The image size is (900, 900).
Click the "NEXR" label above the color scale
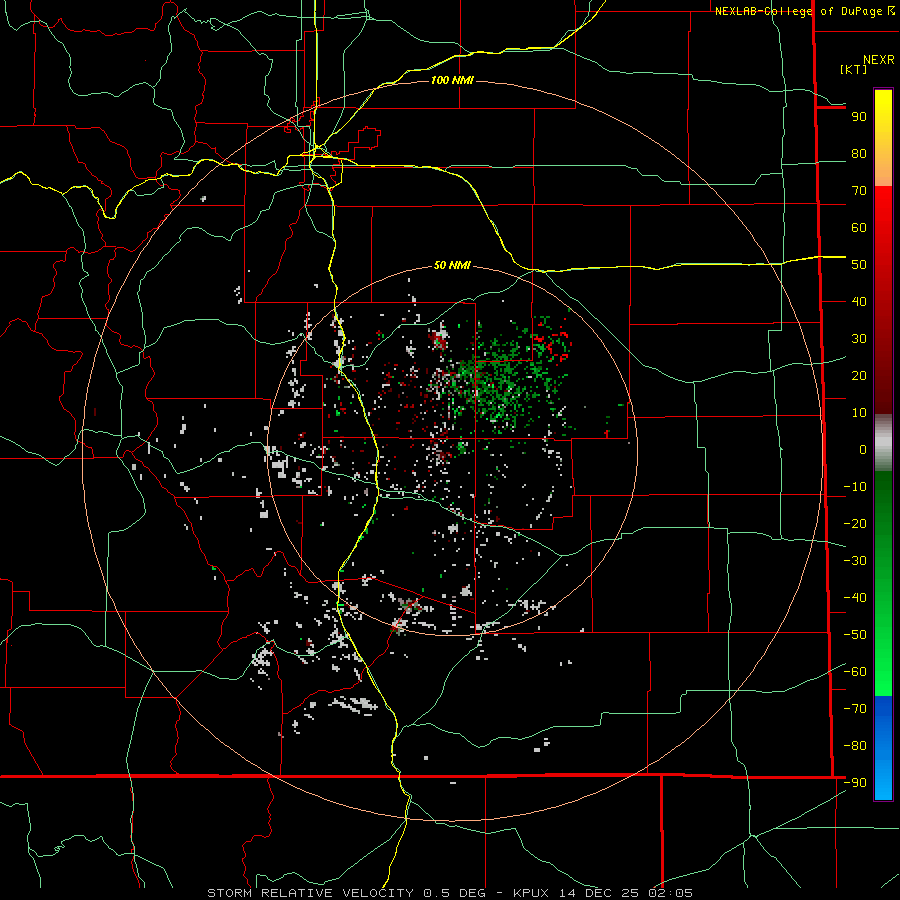click(878, 60)
